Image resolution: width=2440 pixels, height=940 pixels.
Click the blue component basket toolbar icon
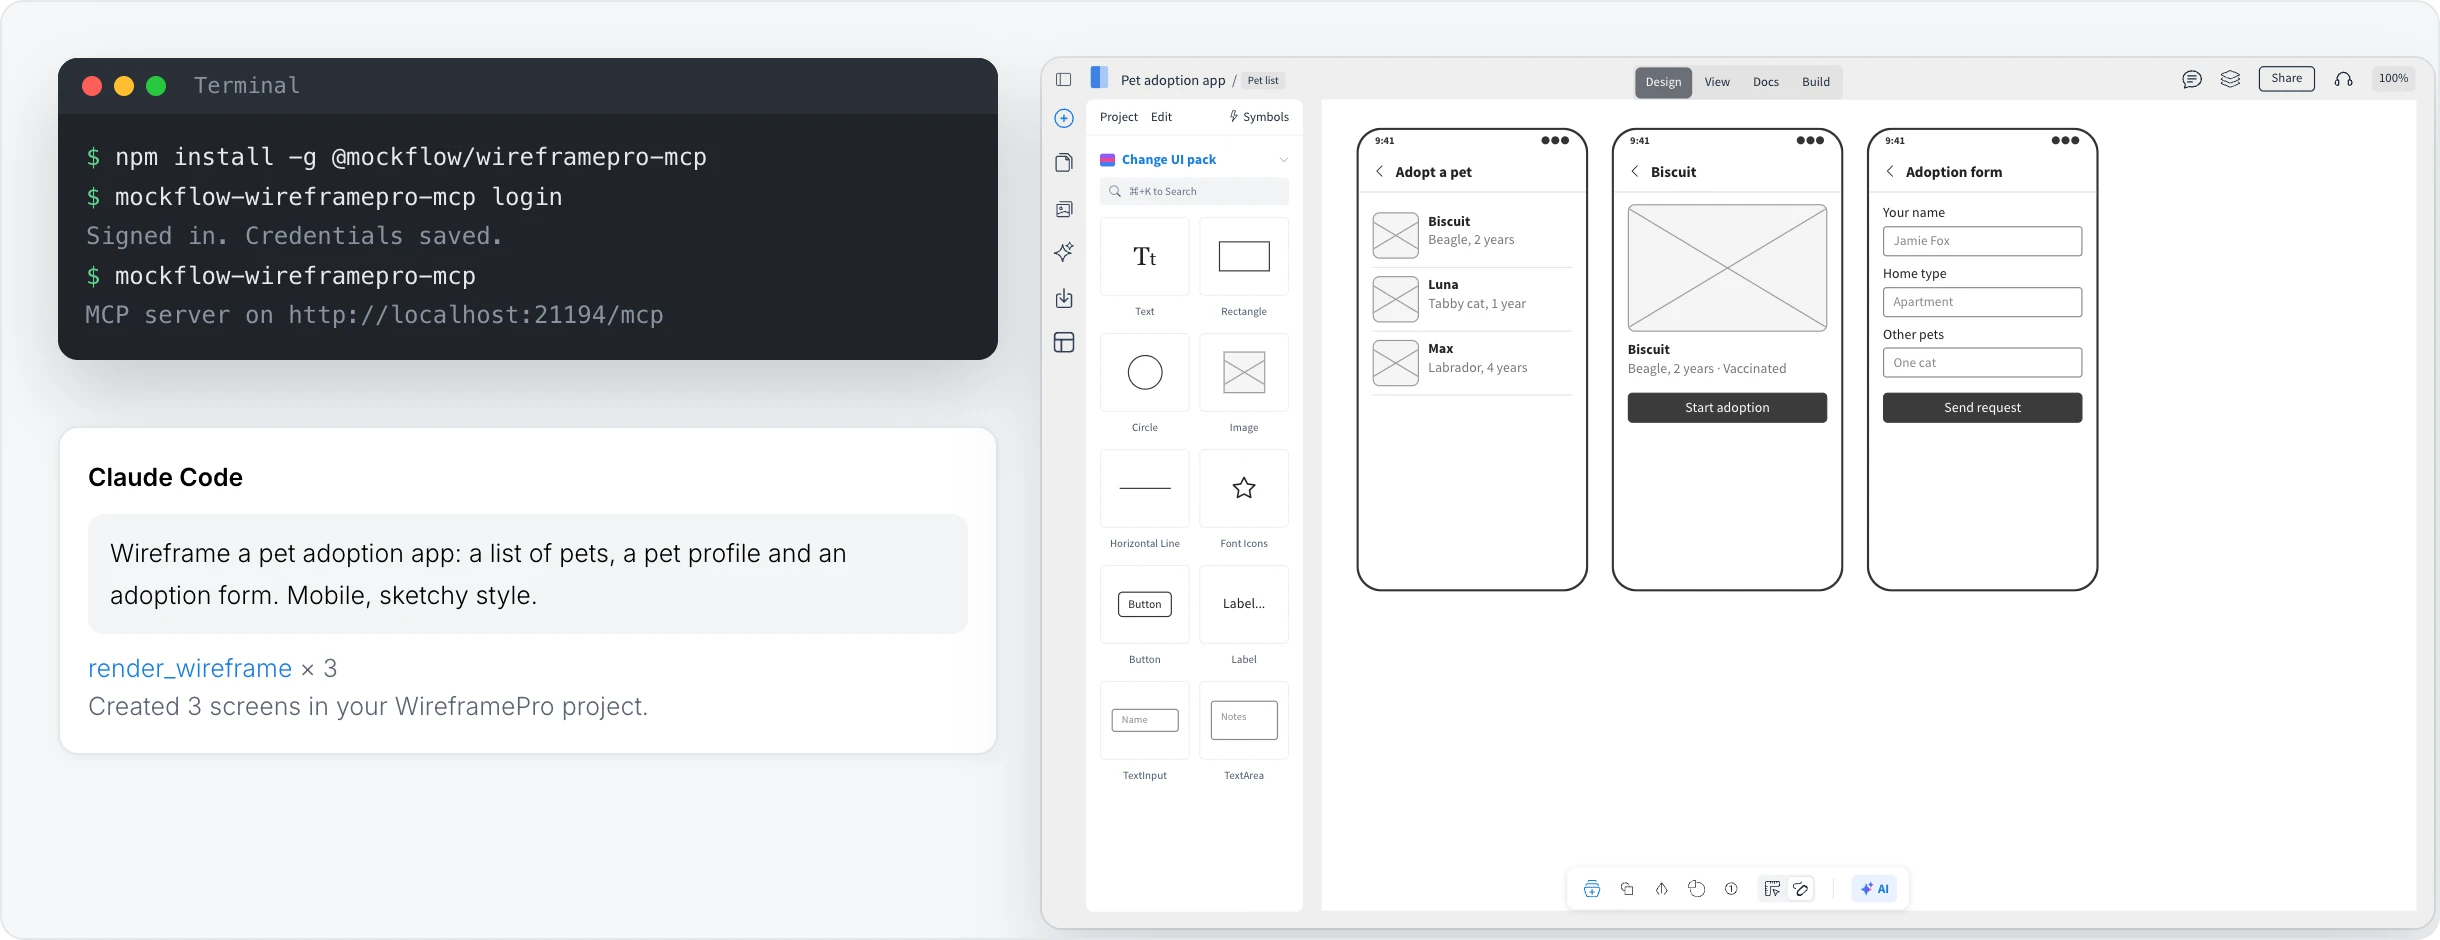(1592, 889)
